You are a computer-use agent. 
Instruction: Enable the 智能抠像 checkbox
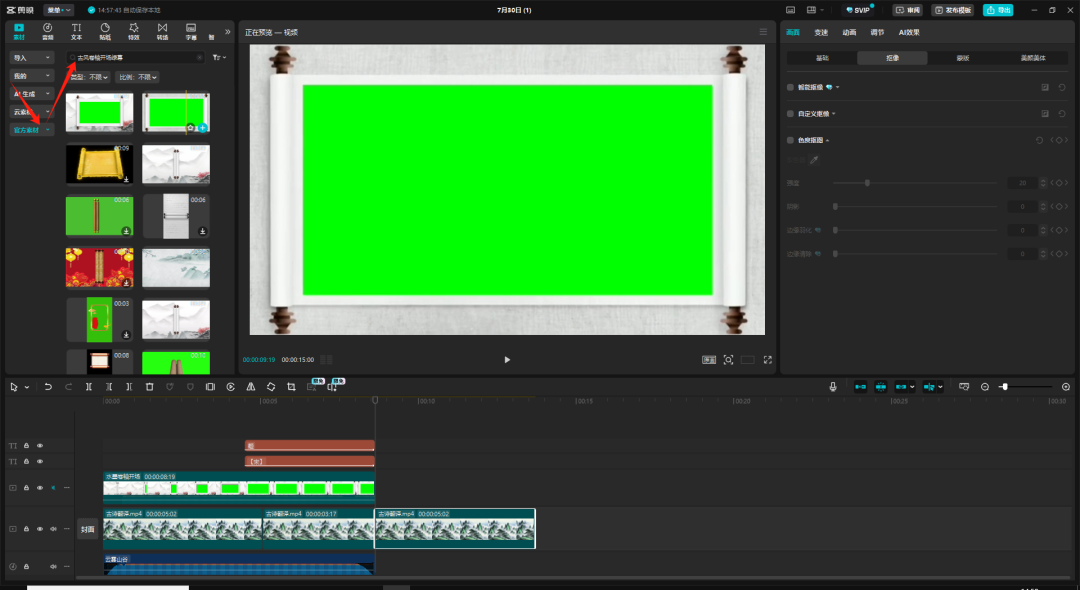[790, 87]
